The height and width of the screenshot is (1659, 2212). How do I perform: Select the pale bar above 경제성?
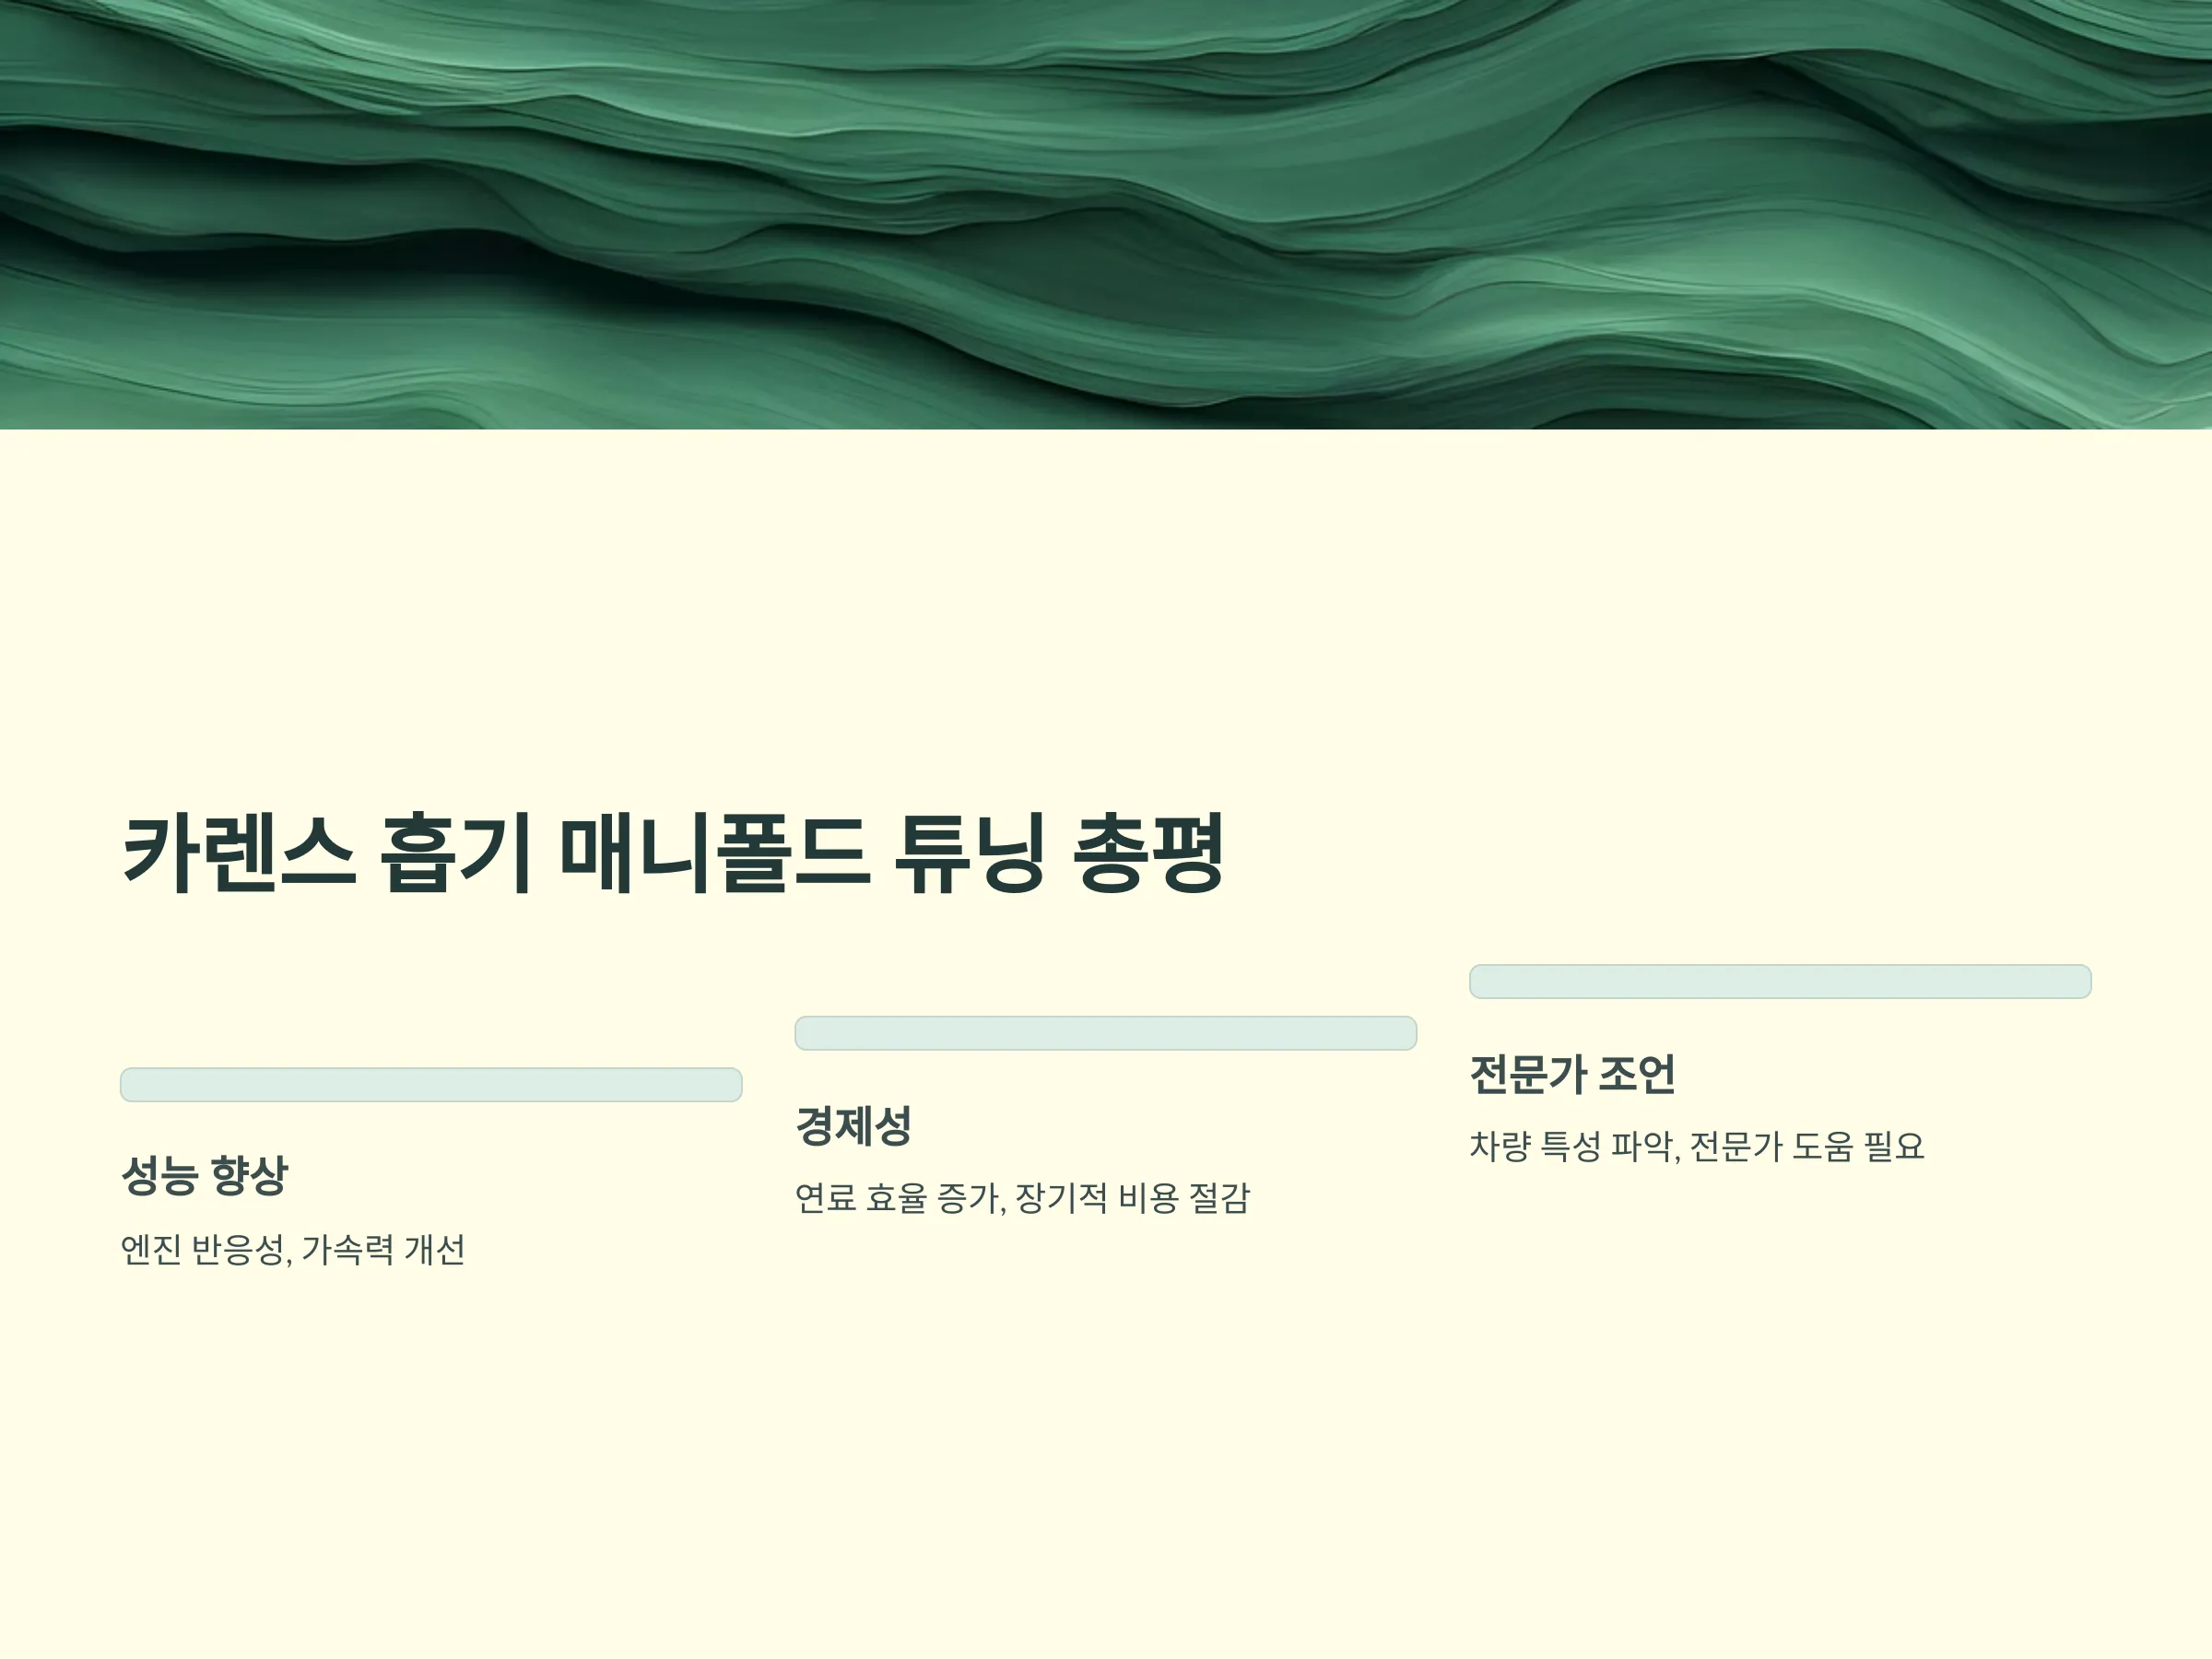[1106, 1033]
